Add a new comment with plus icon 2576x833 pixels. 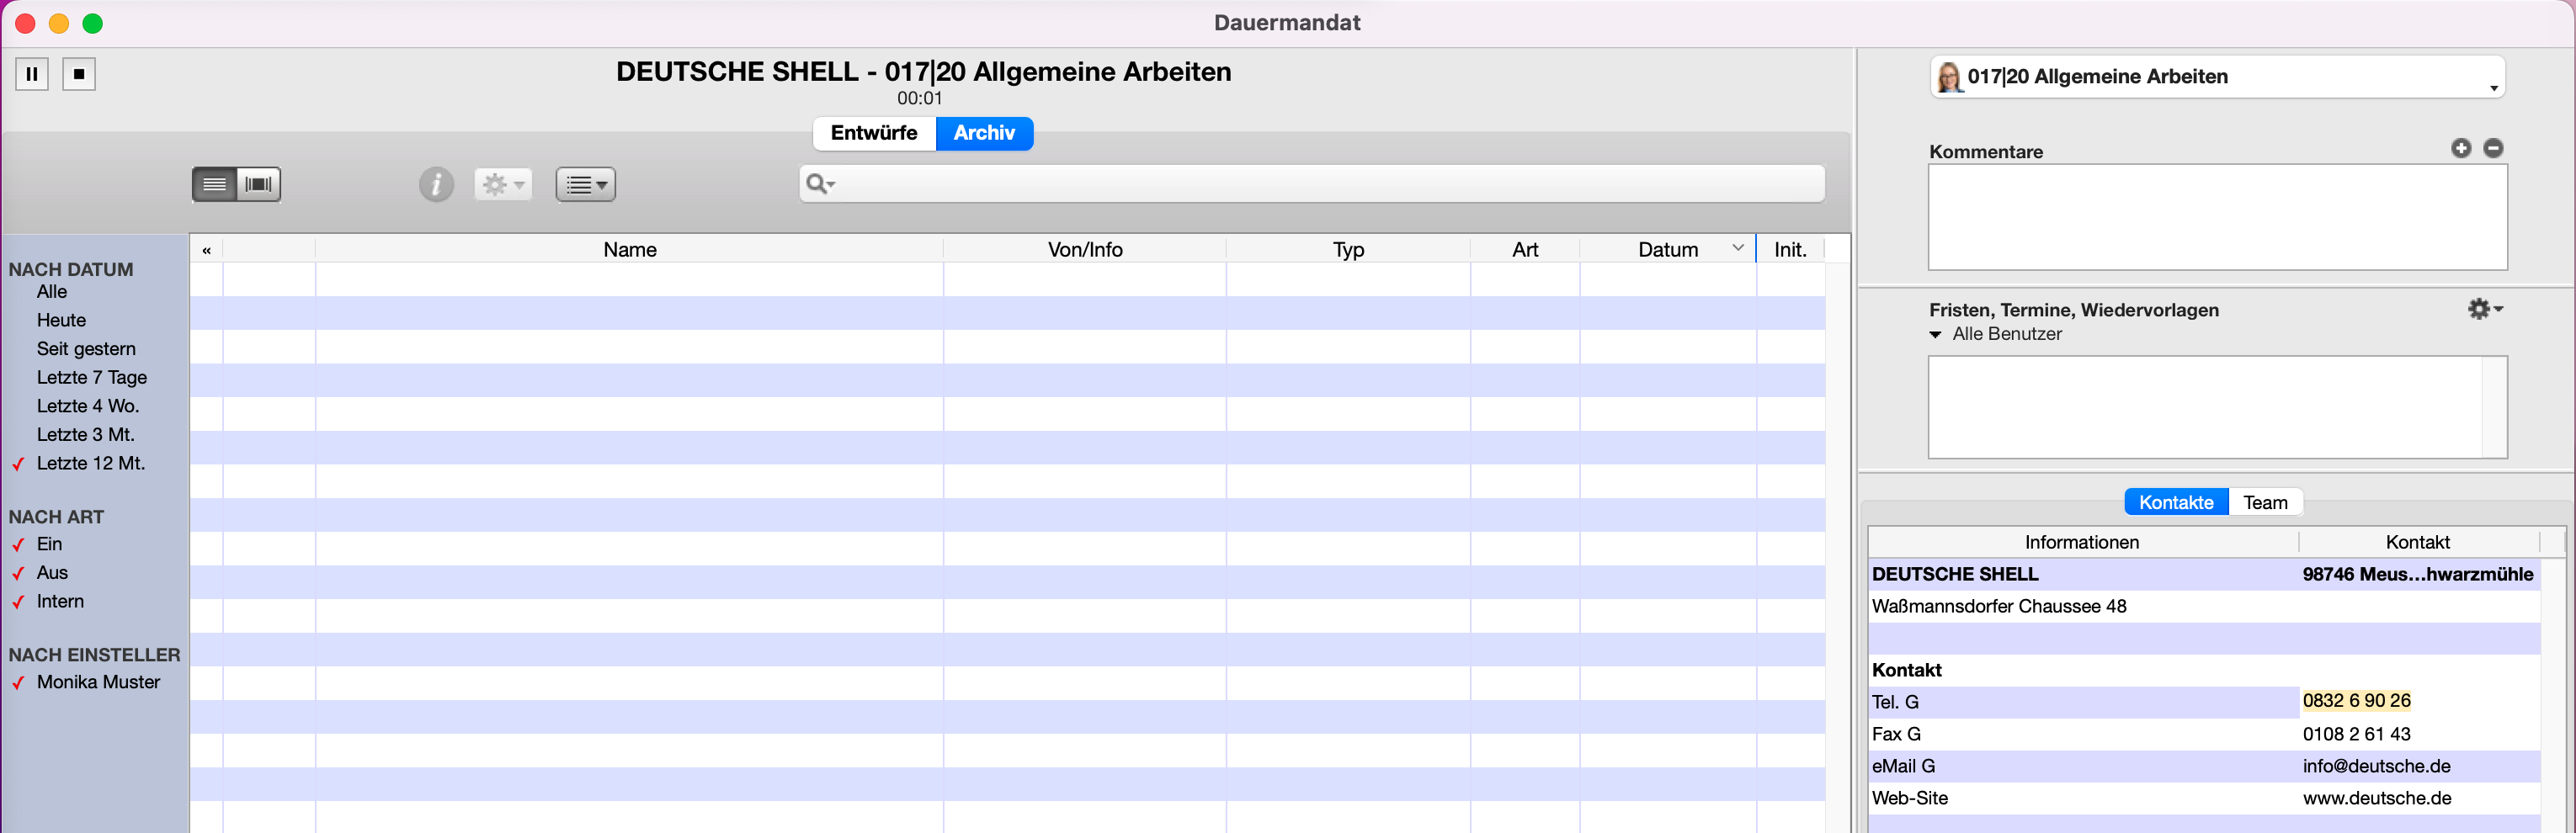click(x=2461, y=148)
